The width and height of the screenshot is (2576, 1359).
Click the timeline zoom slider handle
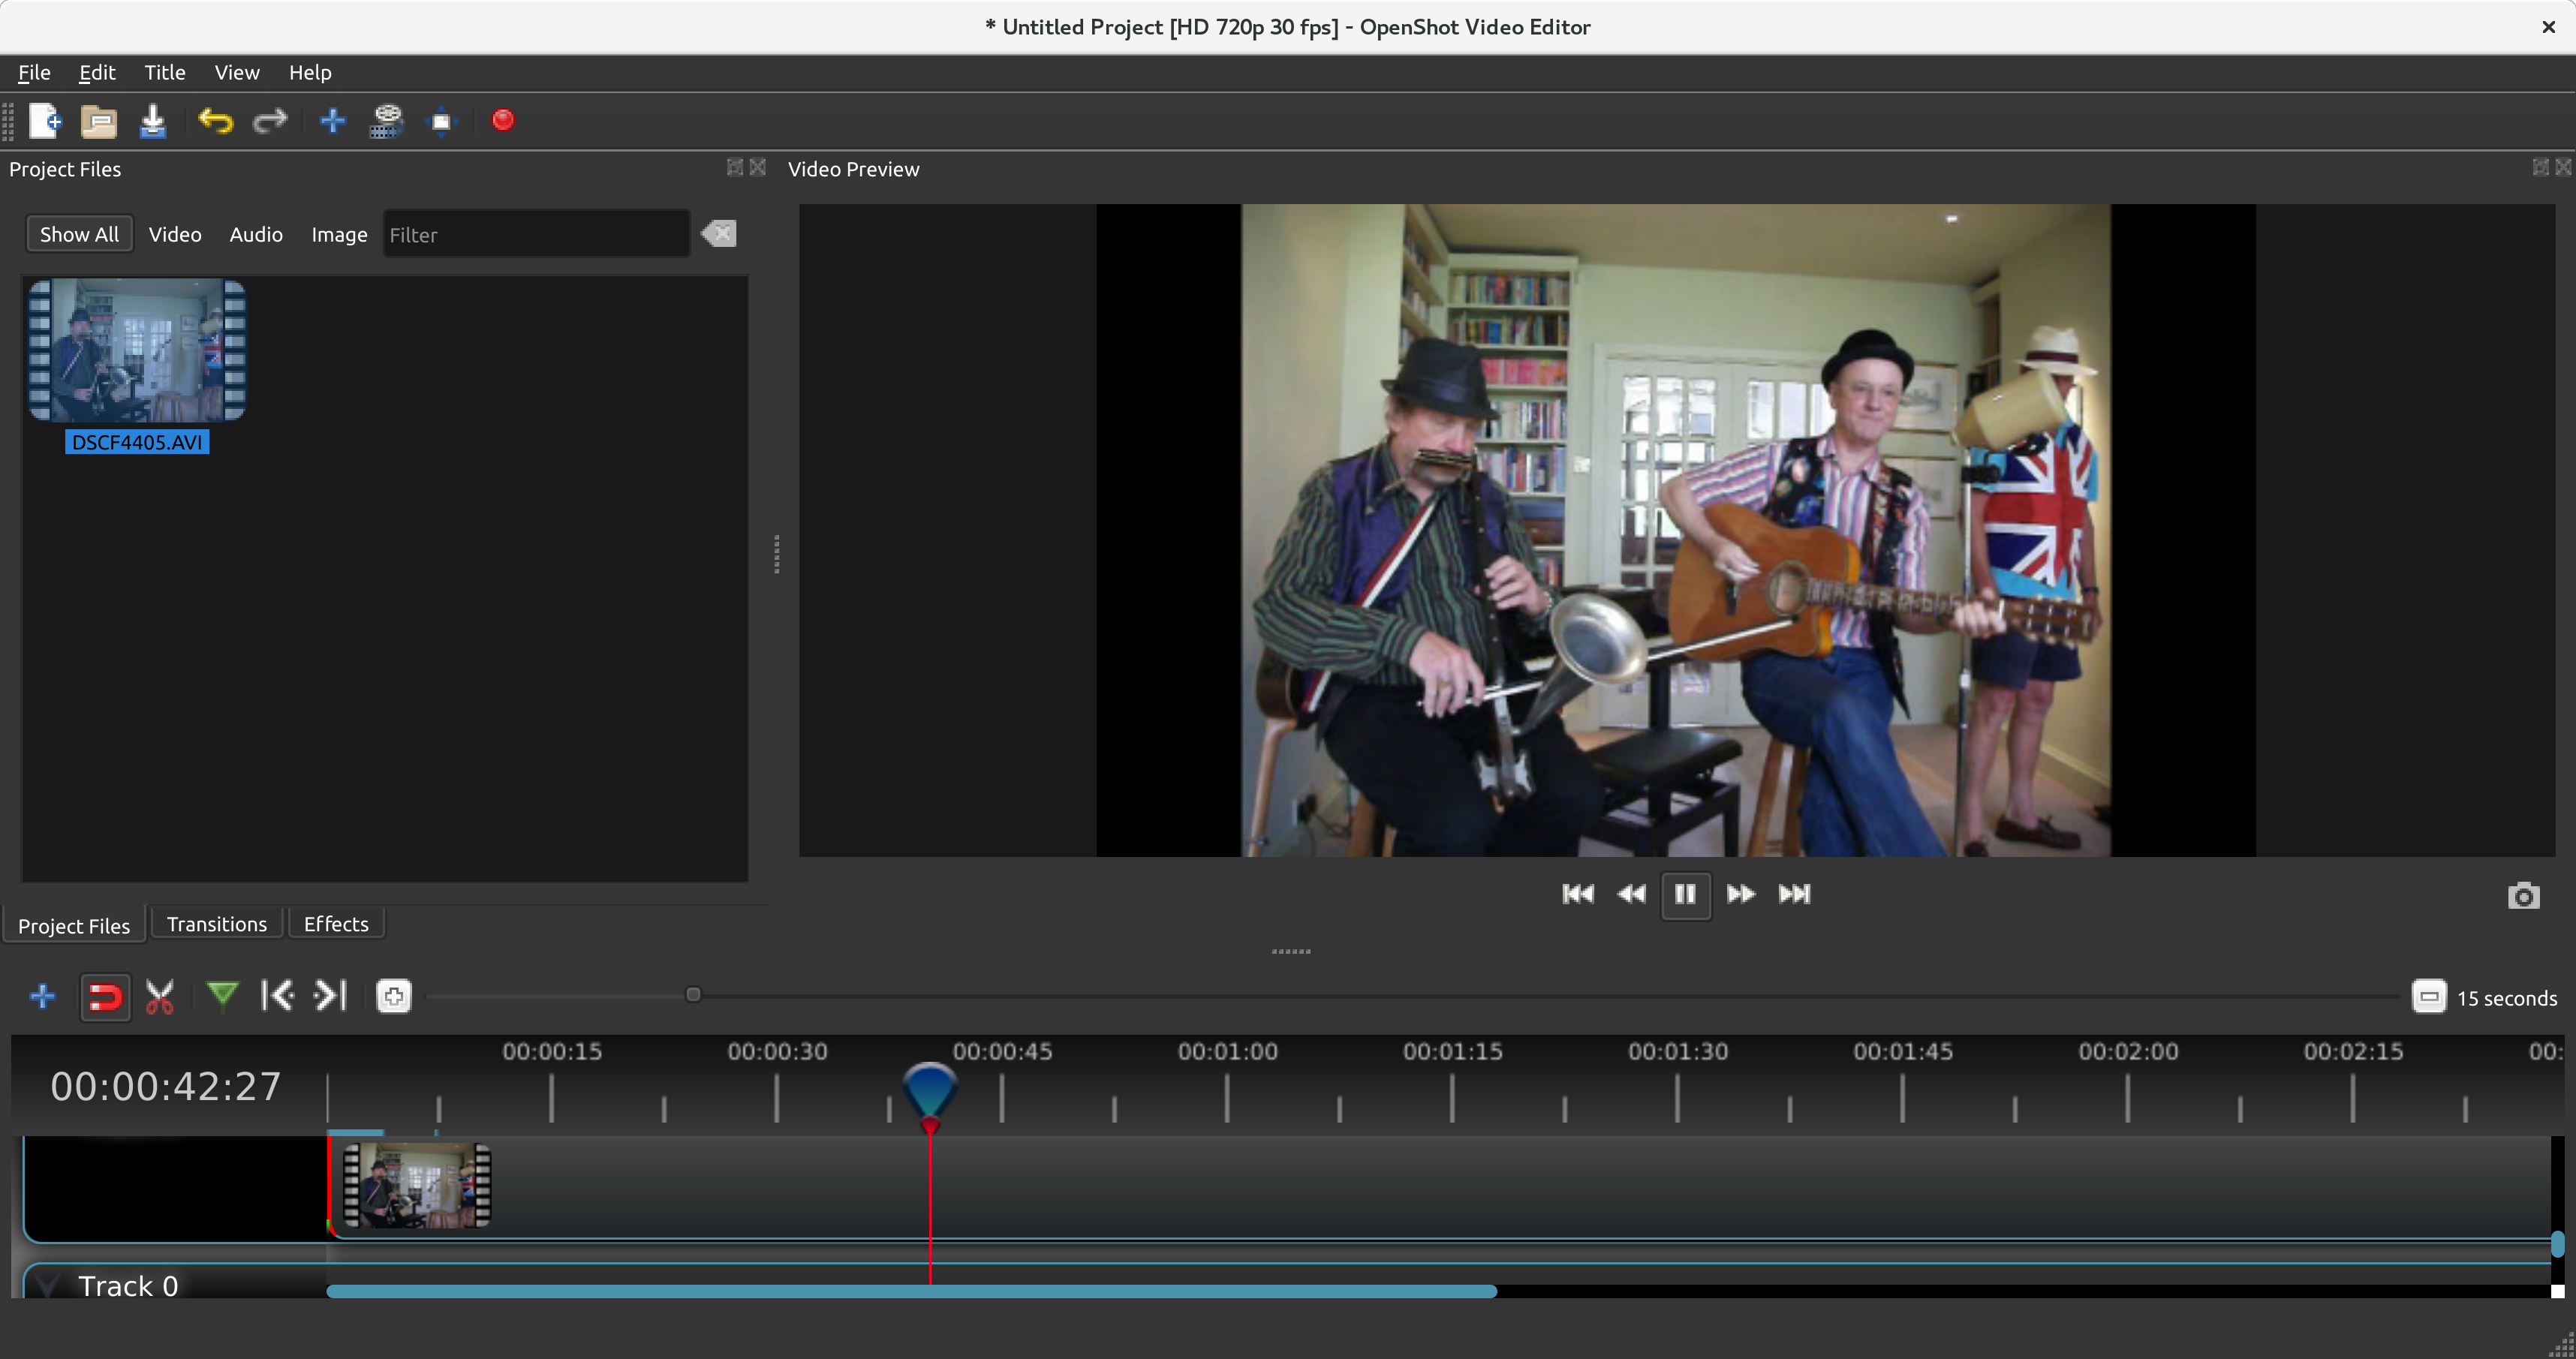click(693, 995)
